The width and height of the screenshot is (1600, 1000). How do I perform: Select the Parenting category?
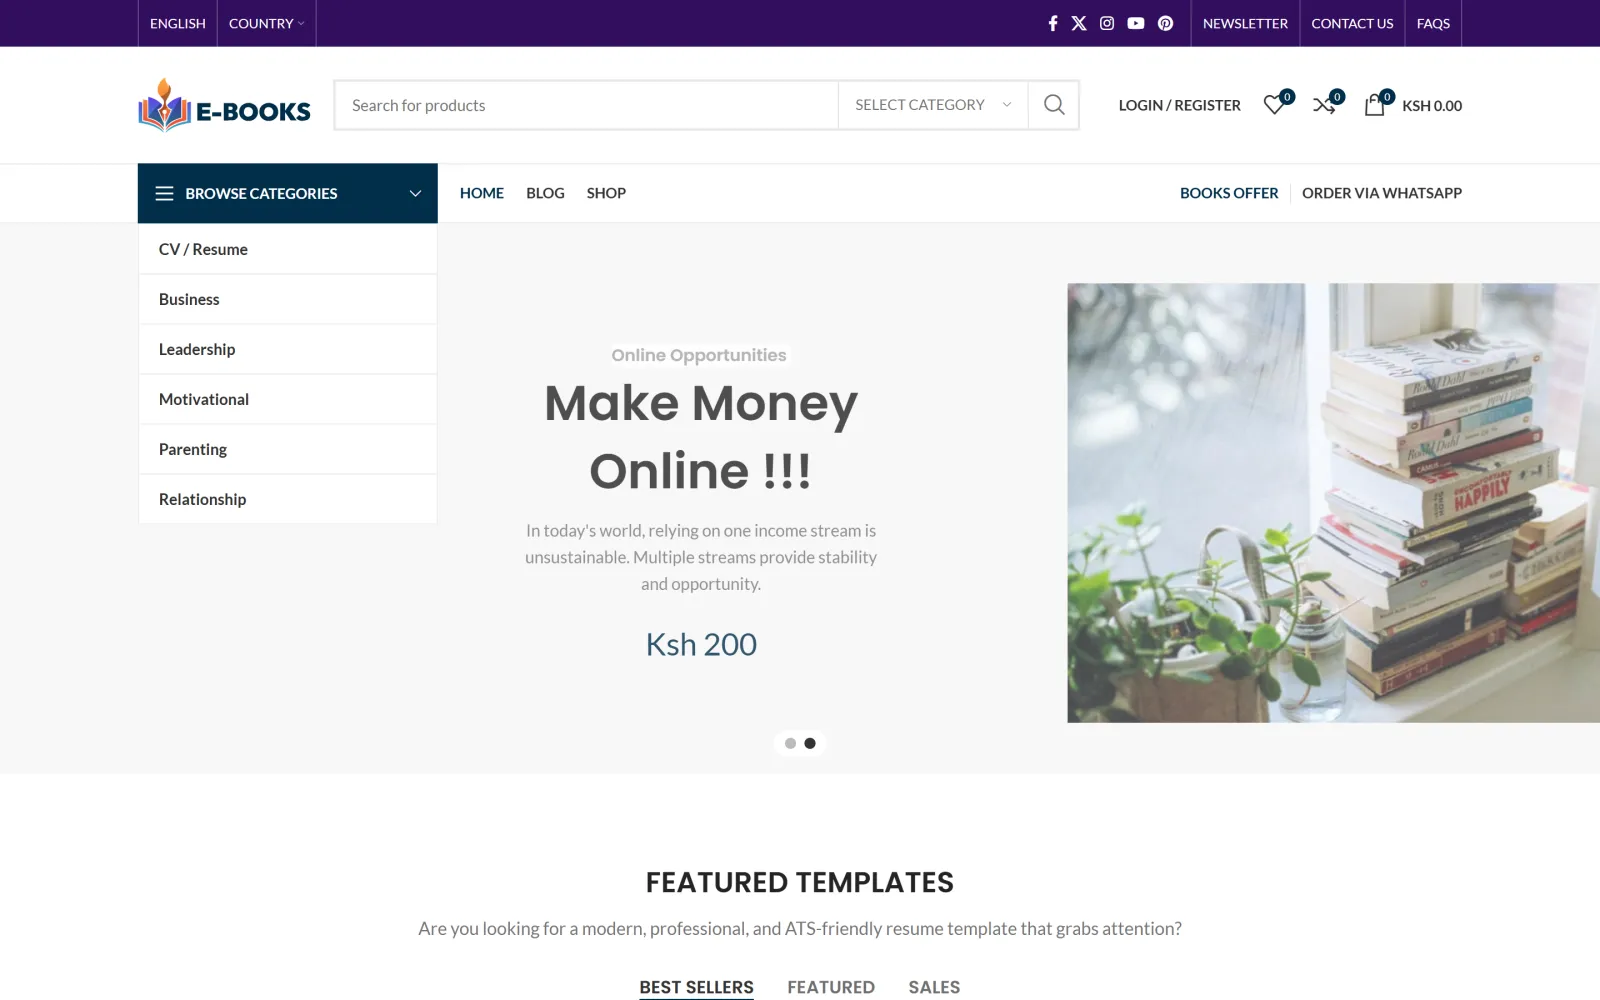pos(288,449)
